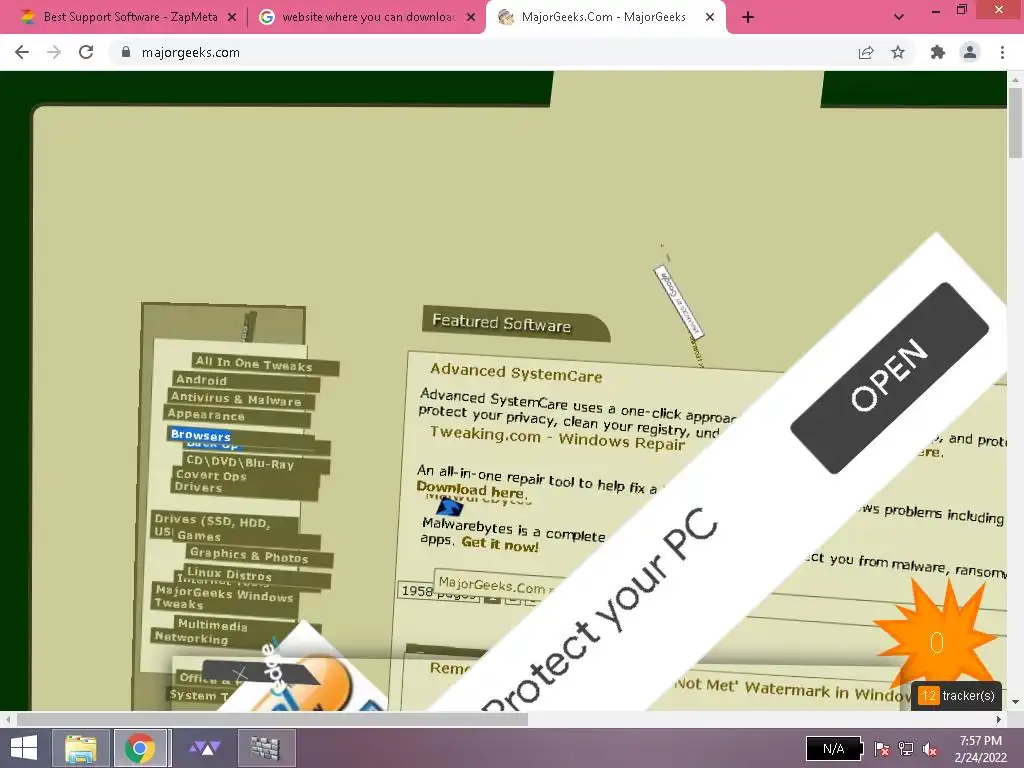Open Tweaking.com - Windows Repair link
Screen dimensions: 1024x768
[557, 438]
